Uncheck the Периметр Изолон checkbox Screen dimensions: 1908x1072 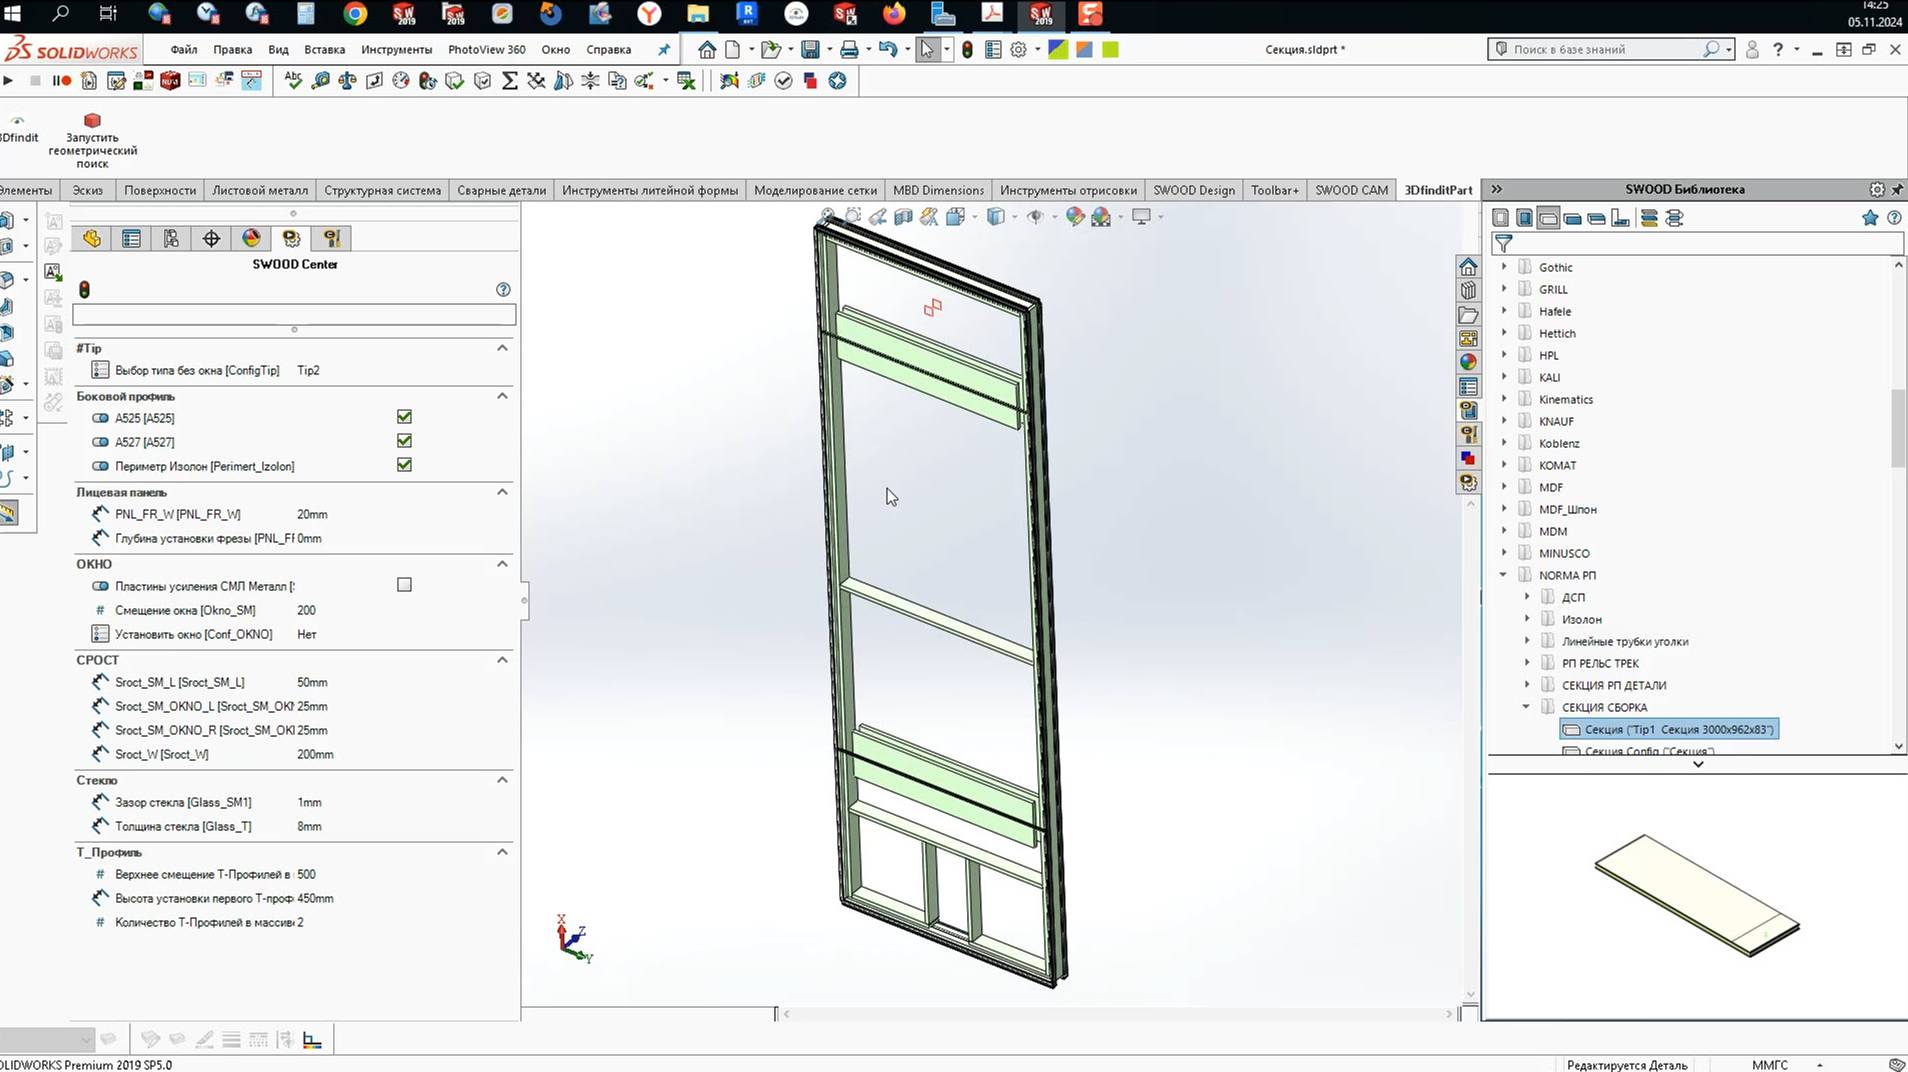pyautogui.click(x=404, y=464)
